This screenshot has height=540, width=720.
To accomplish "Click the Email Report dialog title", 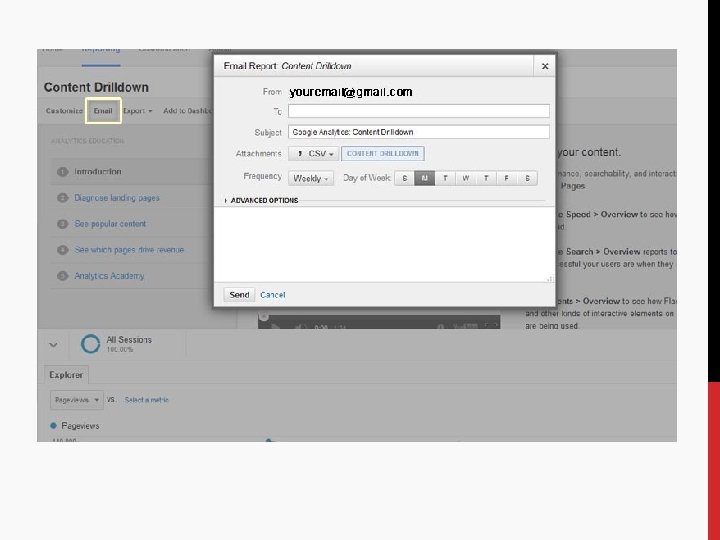I will point(287,66).
